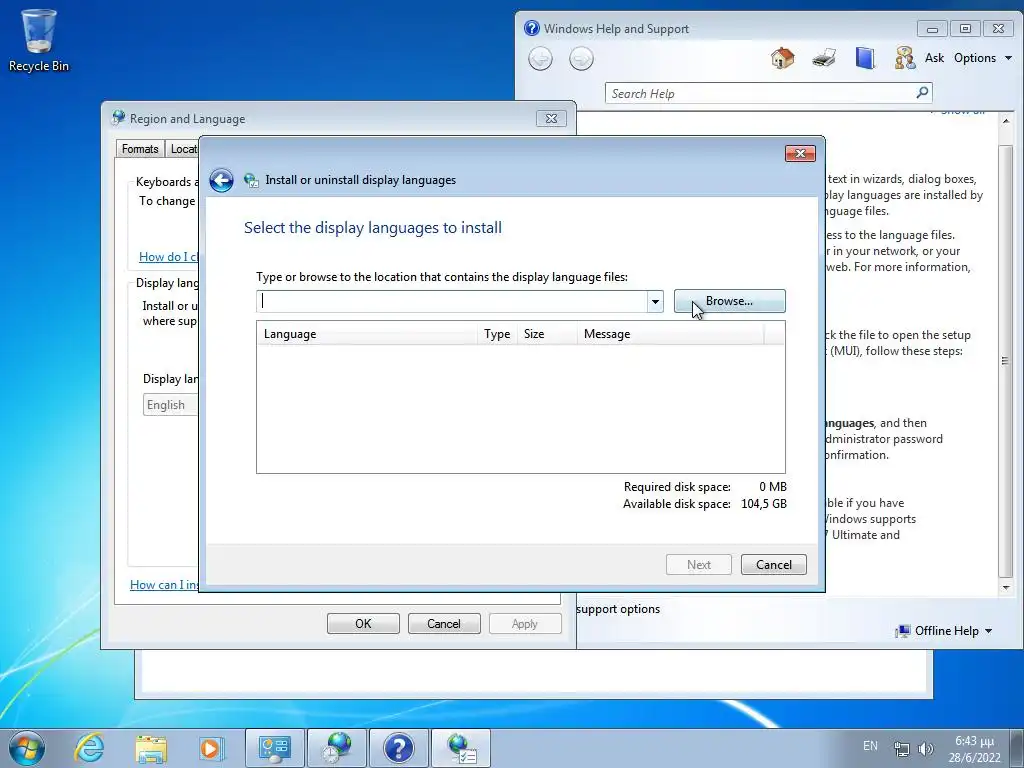Click the volume speaker icon in tray
This screenshot has height=768, width=1024.
pos(925,749)
